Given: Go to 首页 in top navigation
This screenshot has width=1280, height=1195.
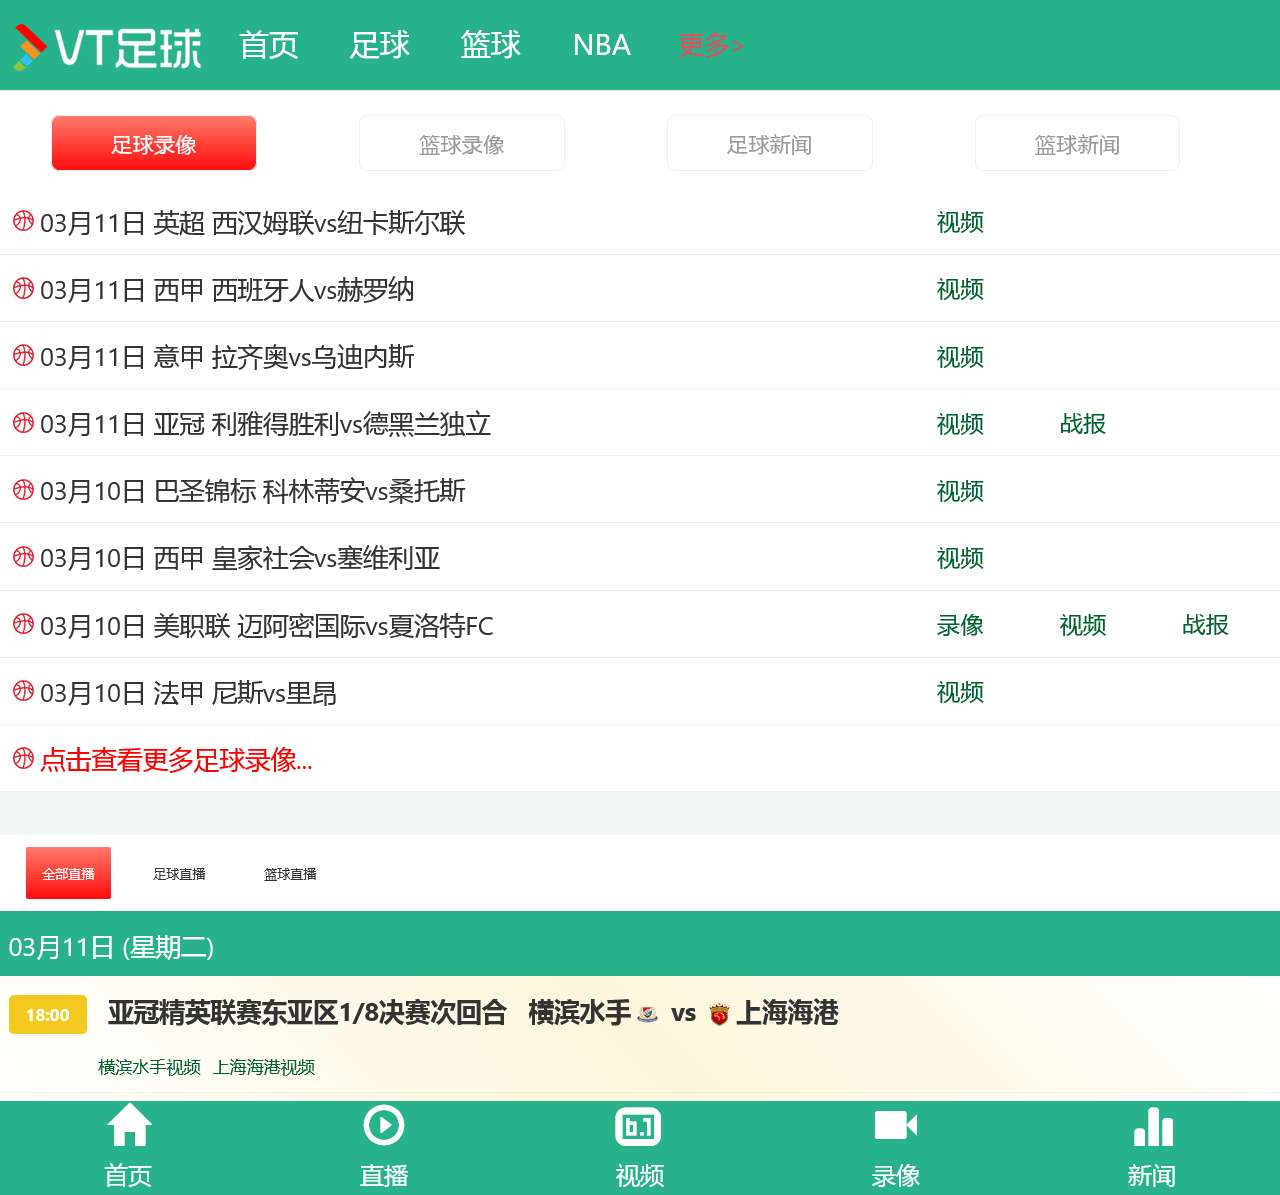Looking at the screenshot, I should tap(269, 45).
